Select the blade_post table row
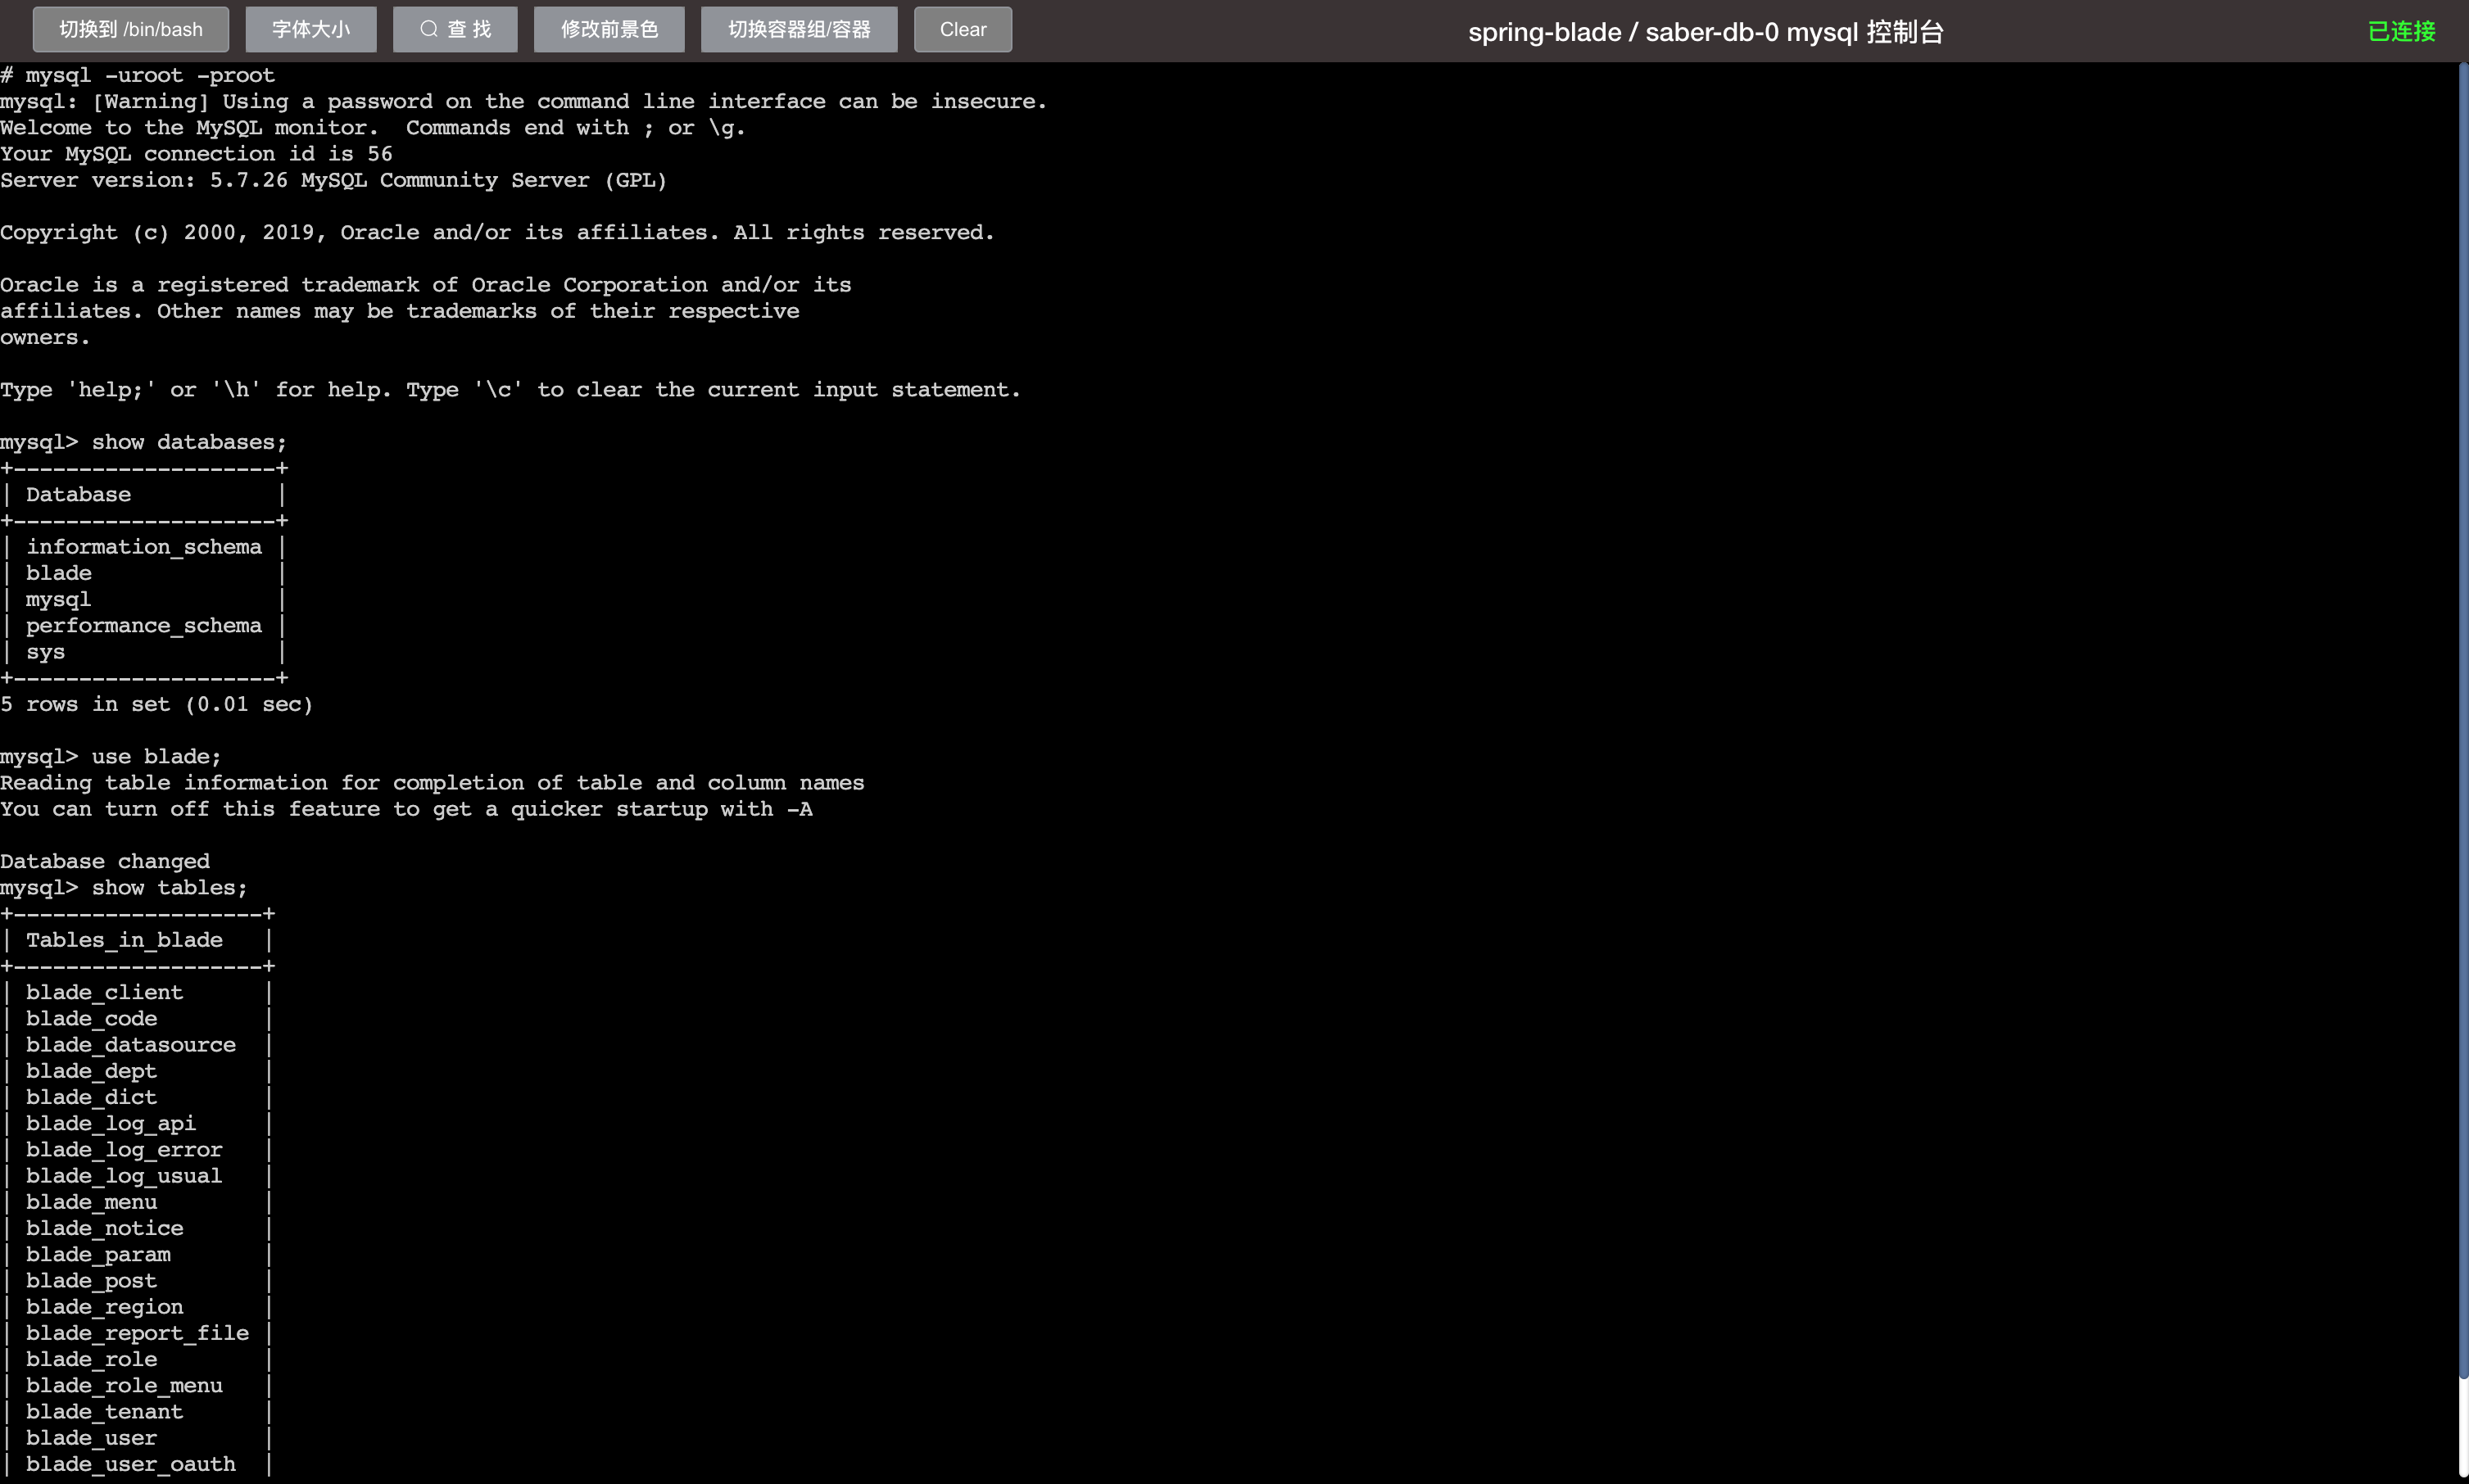 (x=137, y=1281)
